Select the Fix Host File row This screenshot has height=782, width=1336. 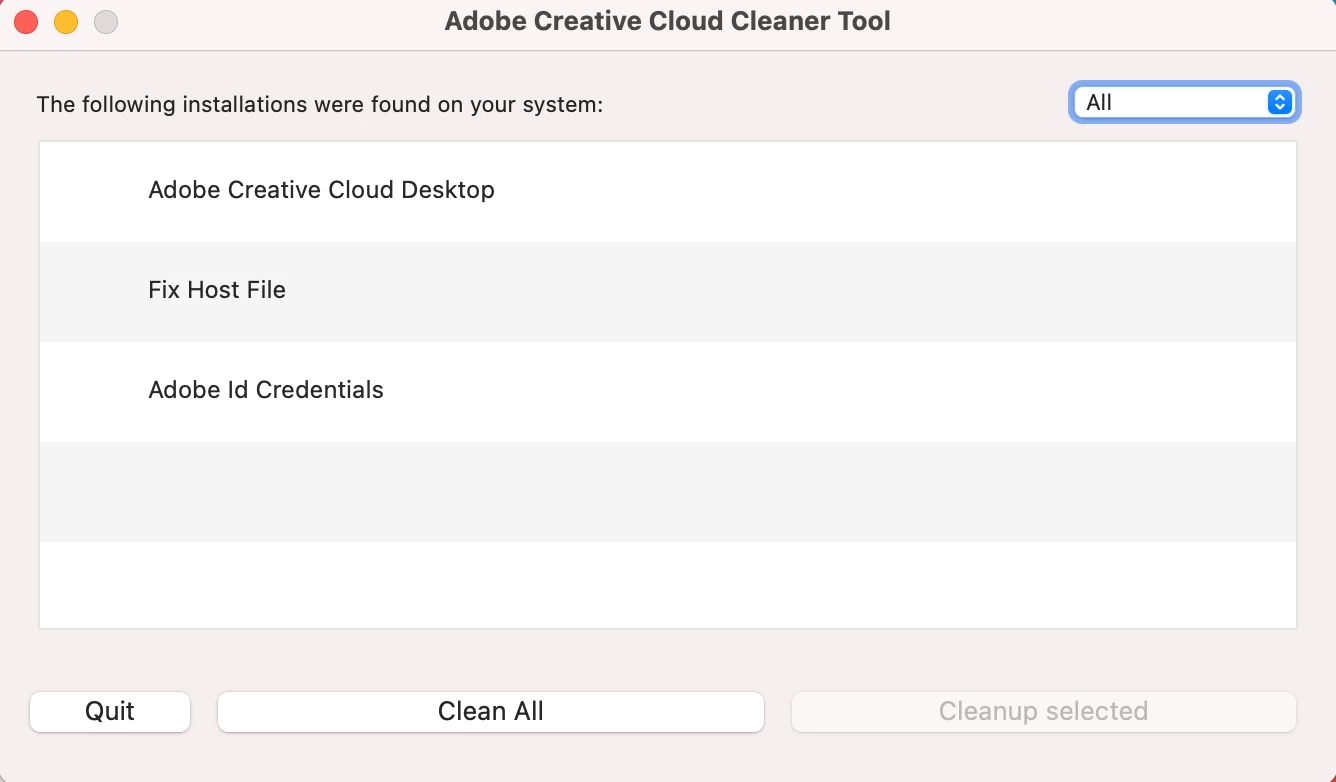(x=668, y=291)
